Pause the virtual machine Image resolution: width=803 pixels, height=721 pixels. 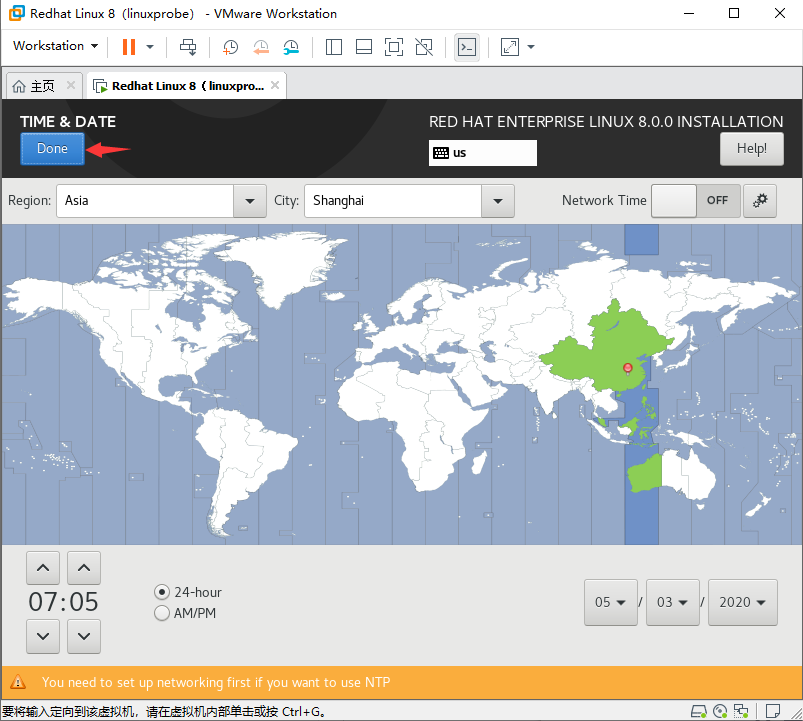[x=129, y=47]
